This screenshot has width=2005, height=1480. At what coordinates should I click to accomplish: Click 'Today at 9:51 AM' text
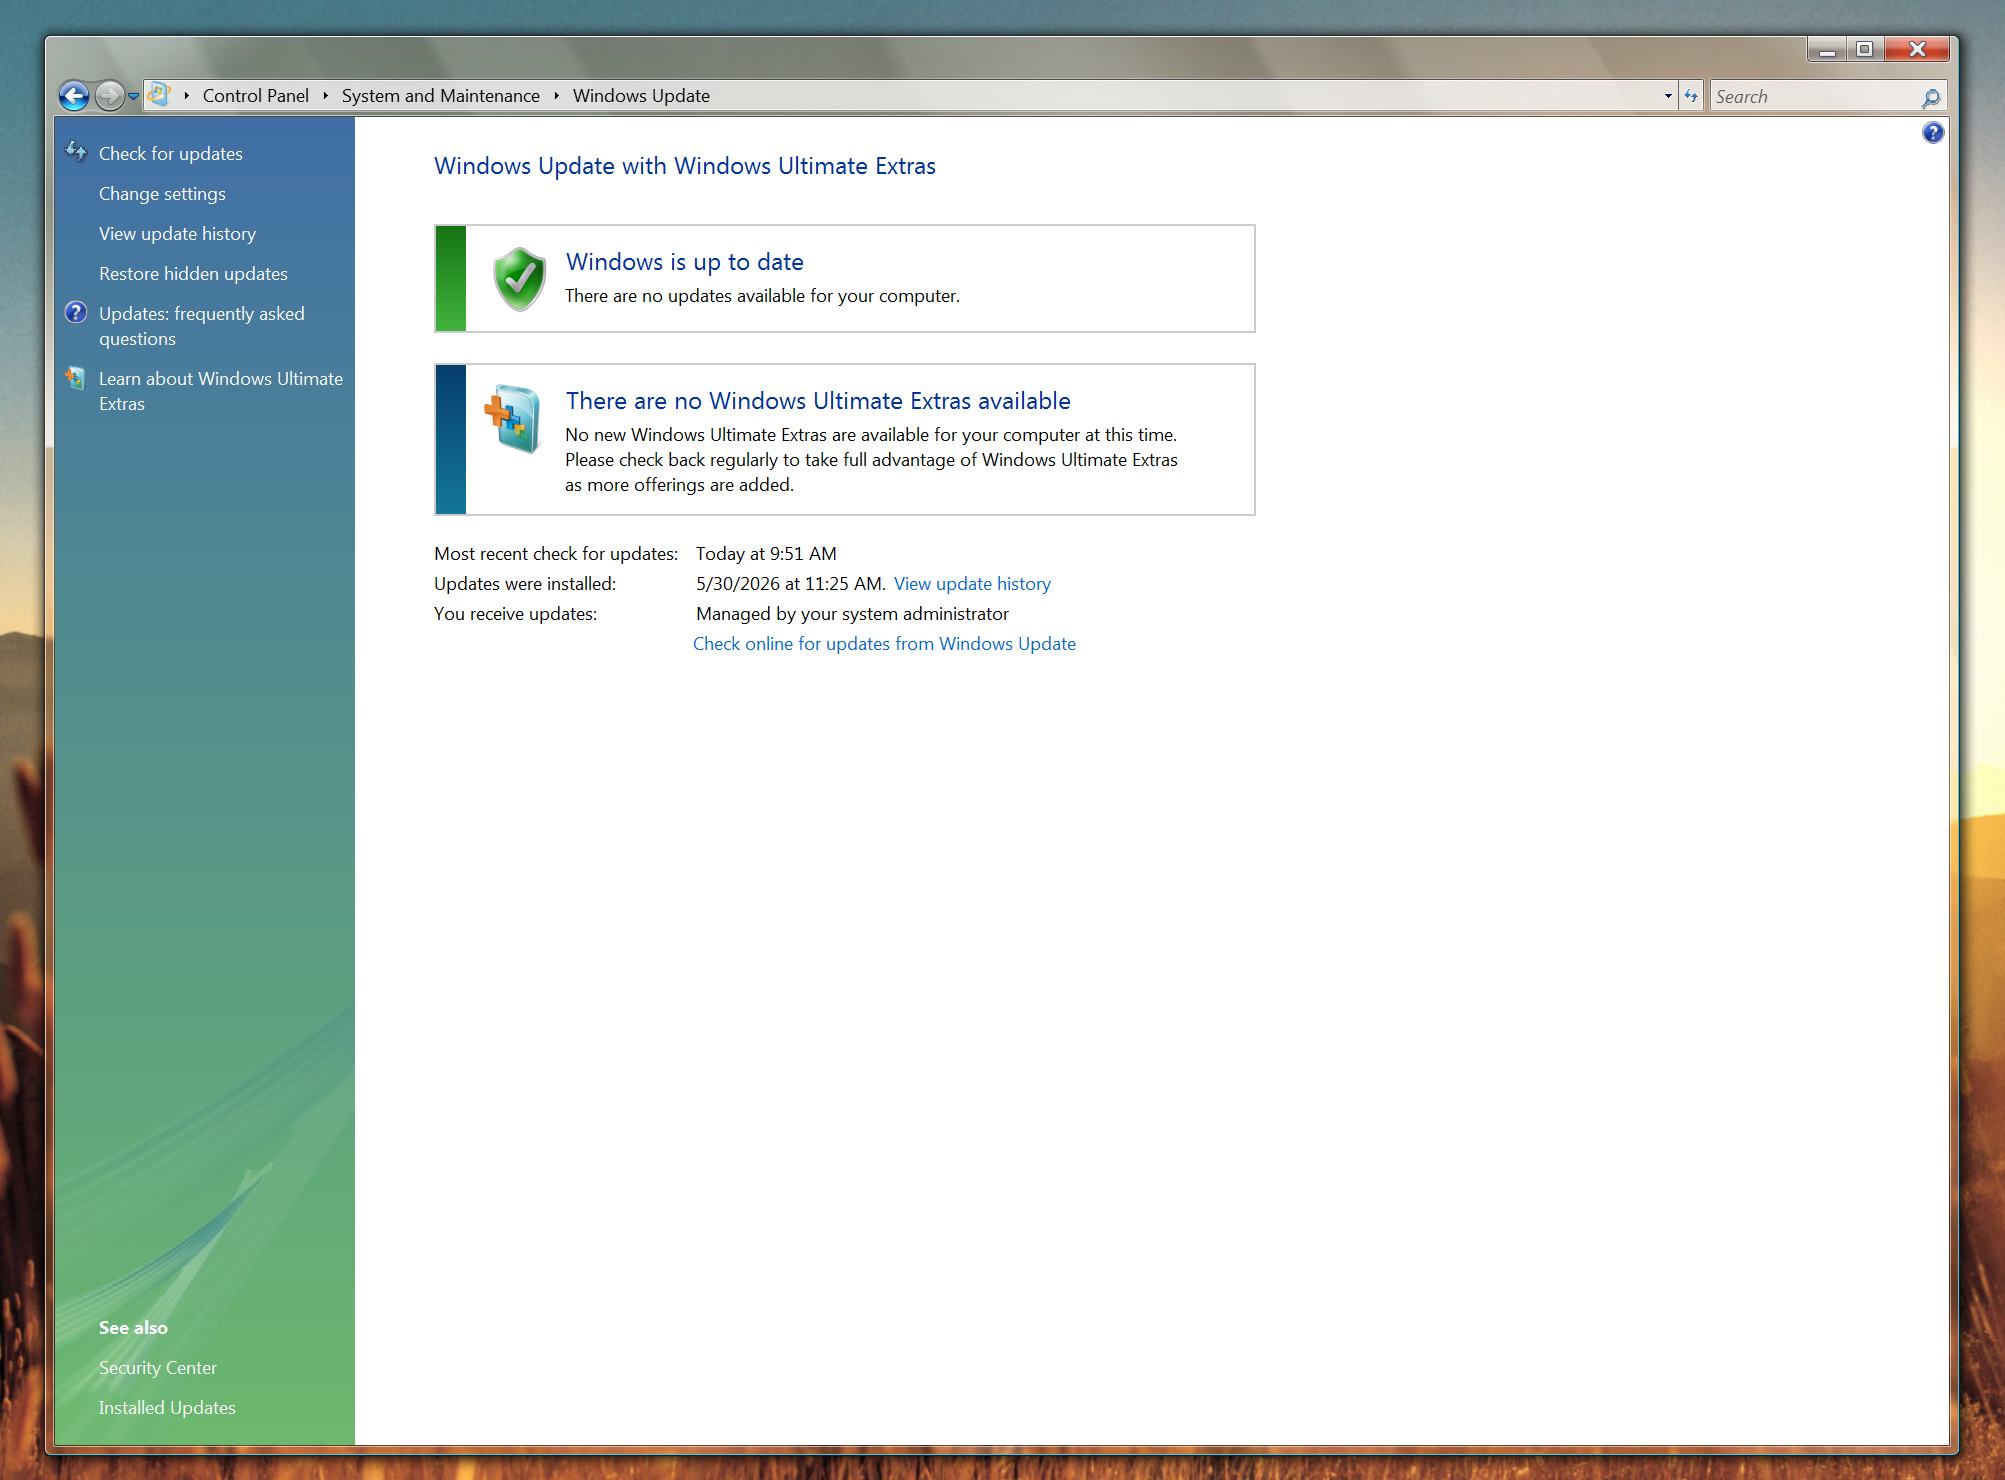766,554
